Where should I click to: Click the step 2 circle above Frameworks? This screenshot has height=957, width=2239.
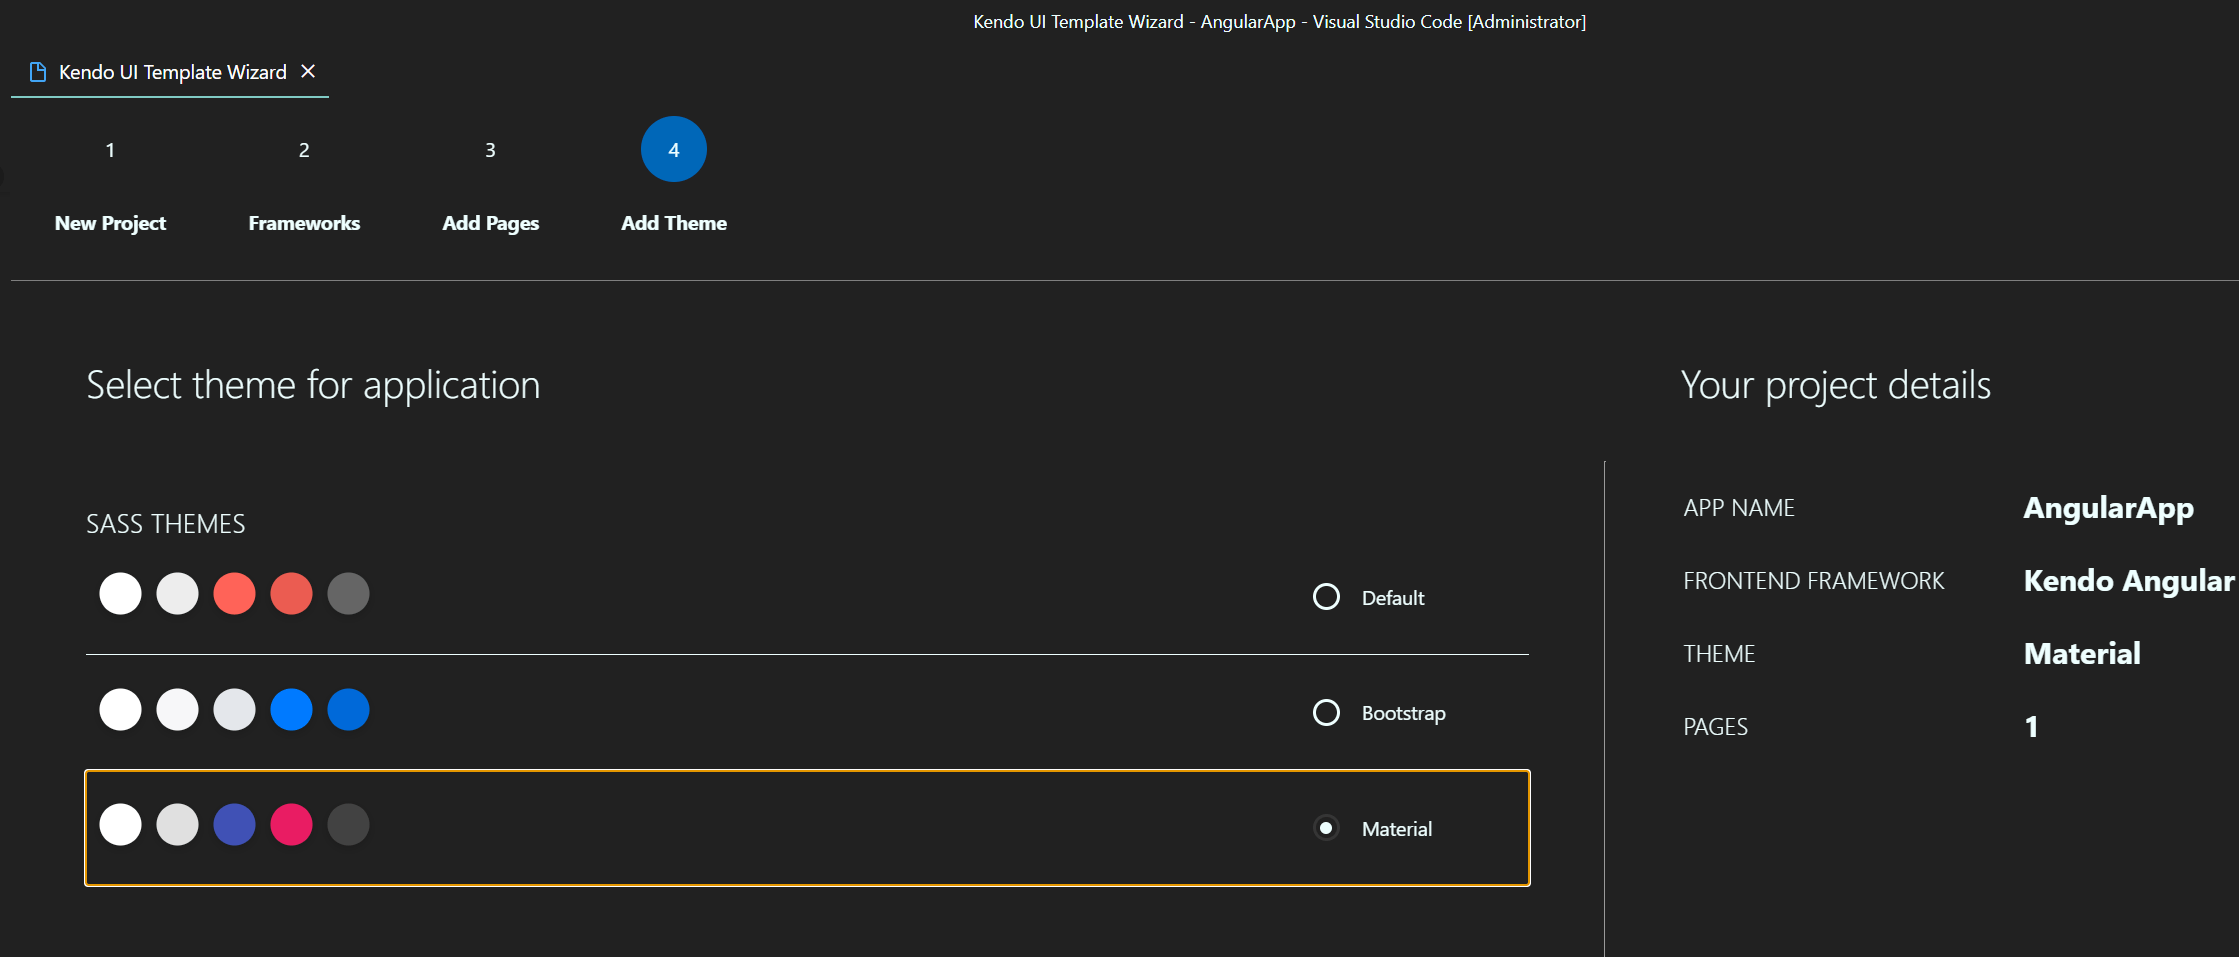coord(304,149)
